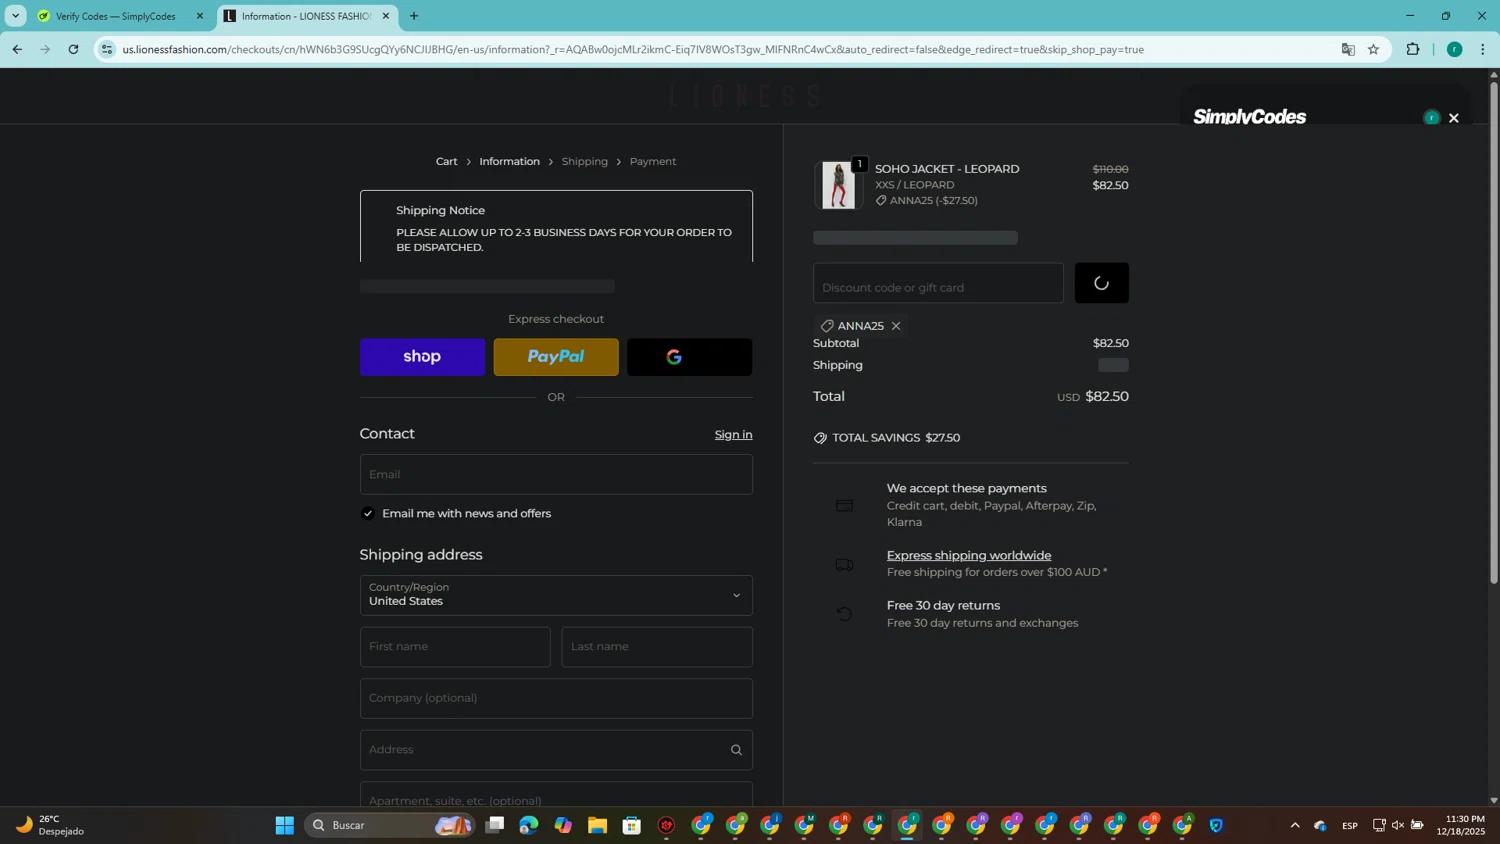Open Task View in the taskbar
1500x844 pixels.
(495, 825)
